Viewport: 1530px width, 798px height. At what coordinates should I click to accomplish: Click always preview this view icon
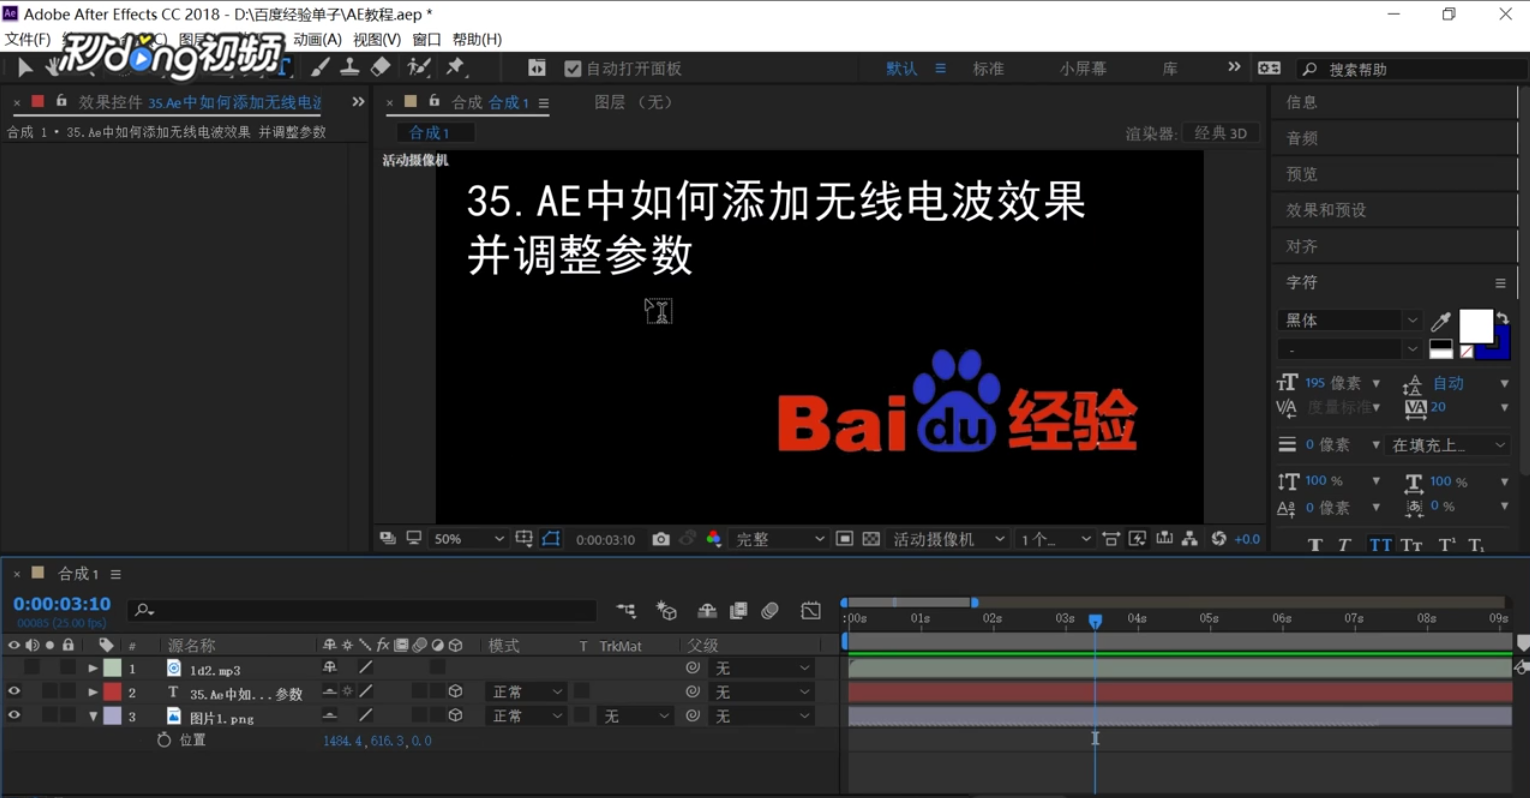pyautogui.click(x=388, y=538)
